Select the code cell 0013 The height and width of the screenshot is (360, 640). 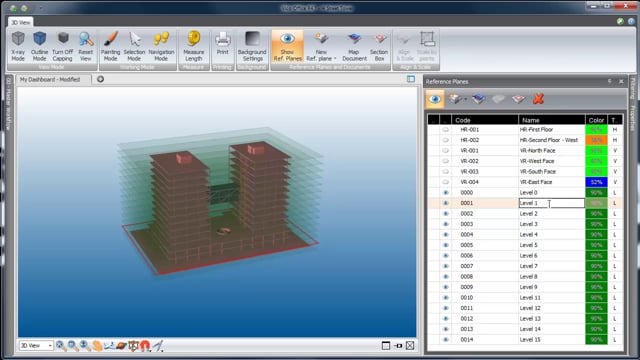tap(485, 329)
